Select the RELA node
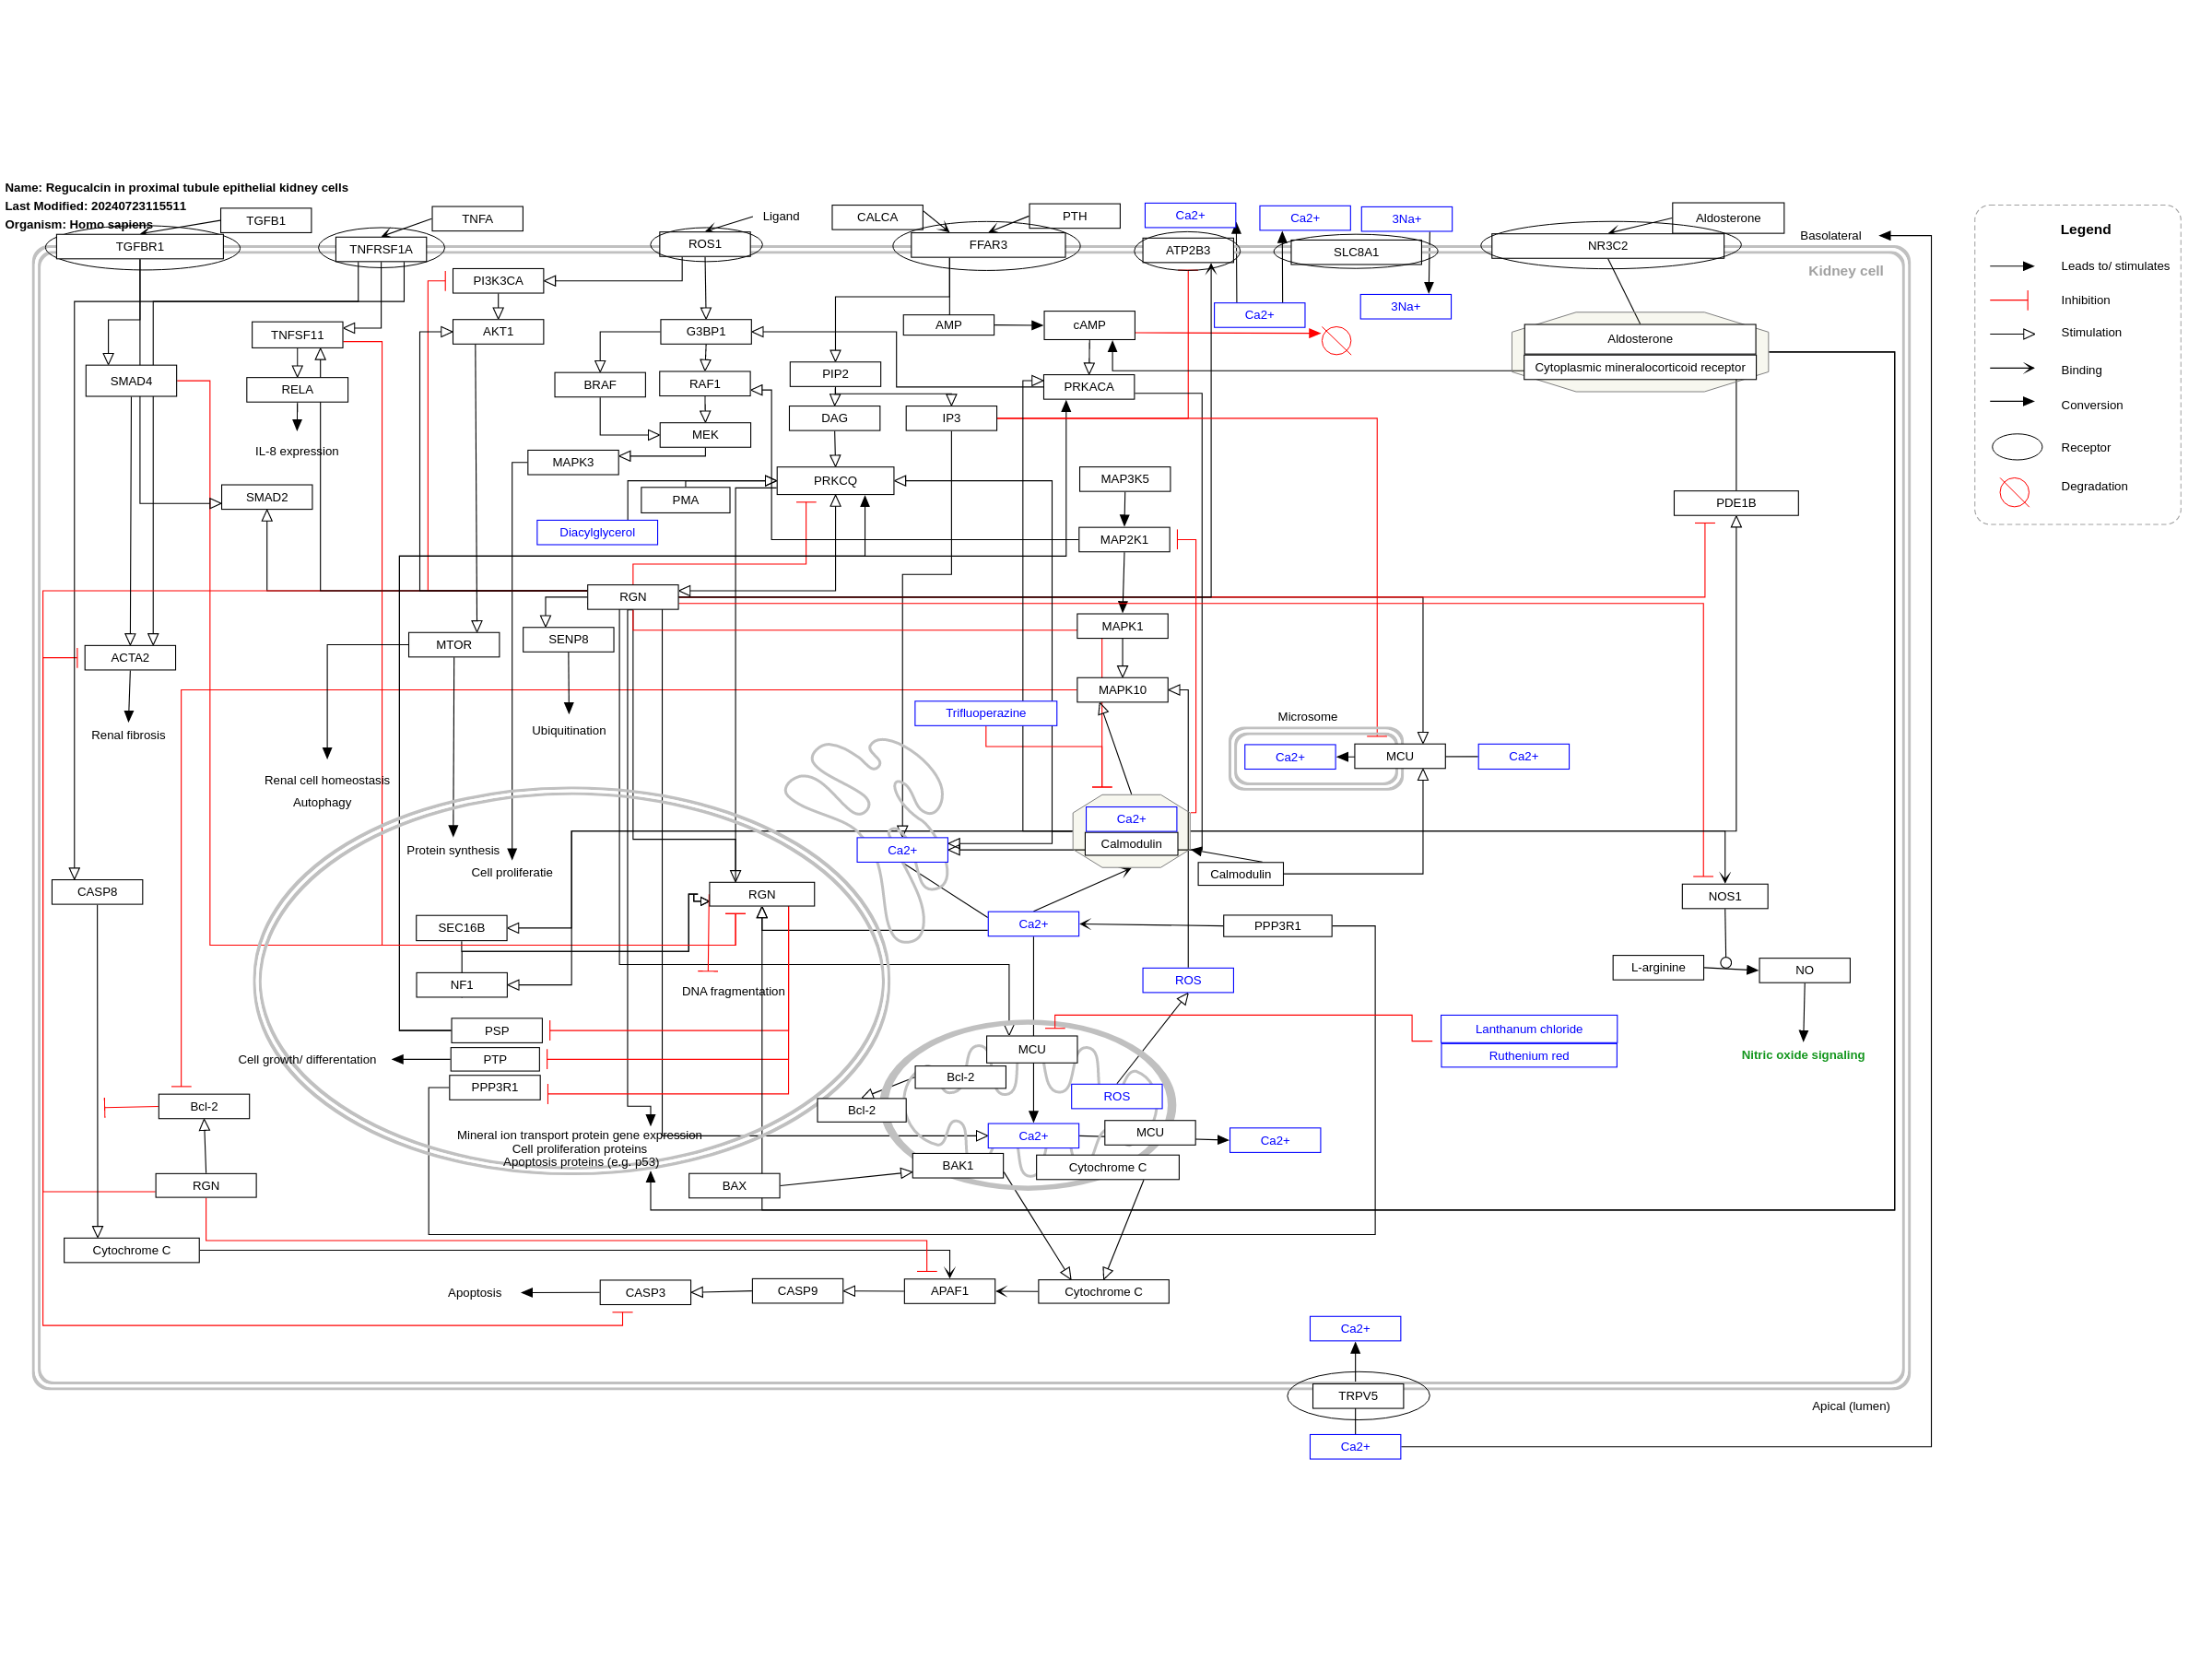Screen dimensions: 2212x1659 tap(298, 390)
